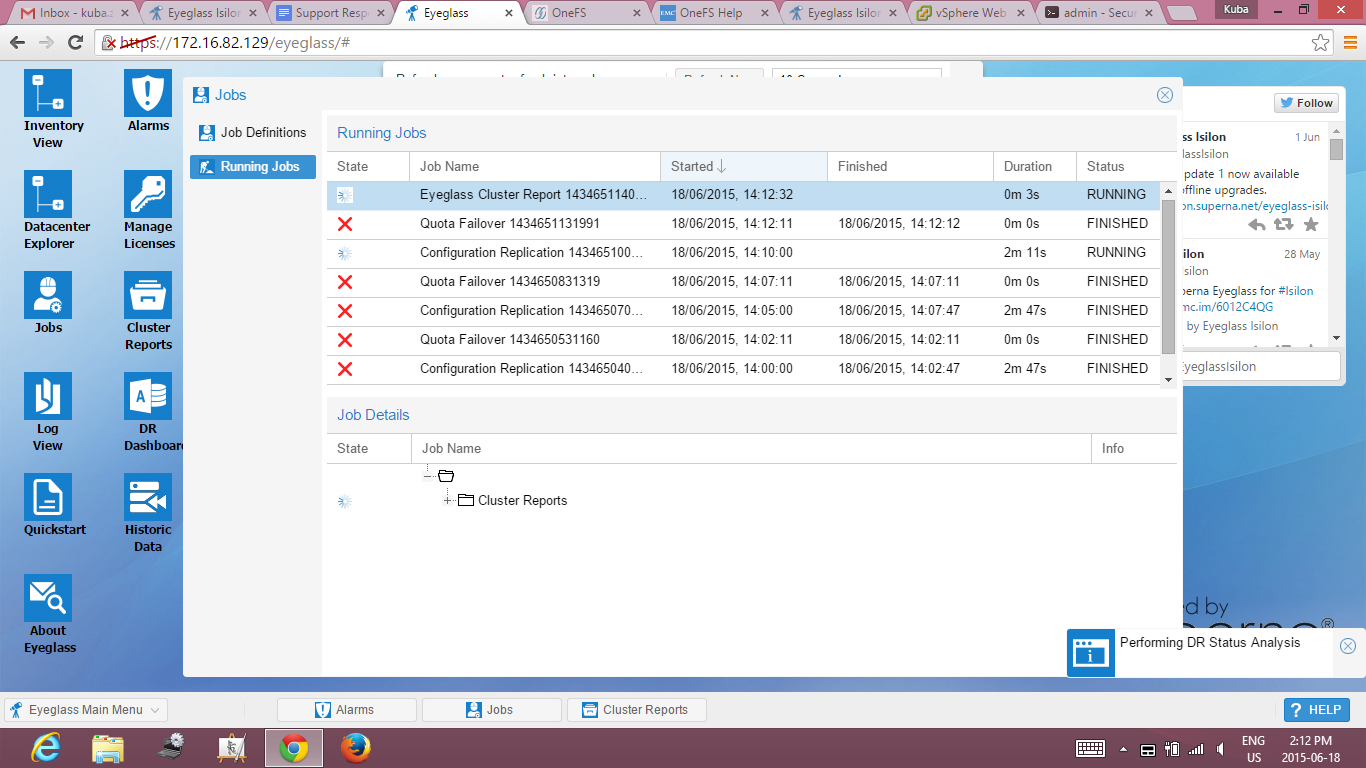This screenshot has width=1366, height=768.
Task: Click the Cluster Reports taskbar button
Action: click(636, 710)
